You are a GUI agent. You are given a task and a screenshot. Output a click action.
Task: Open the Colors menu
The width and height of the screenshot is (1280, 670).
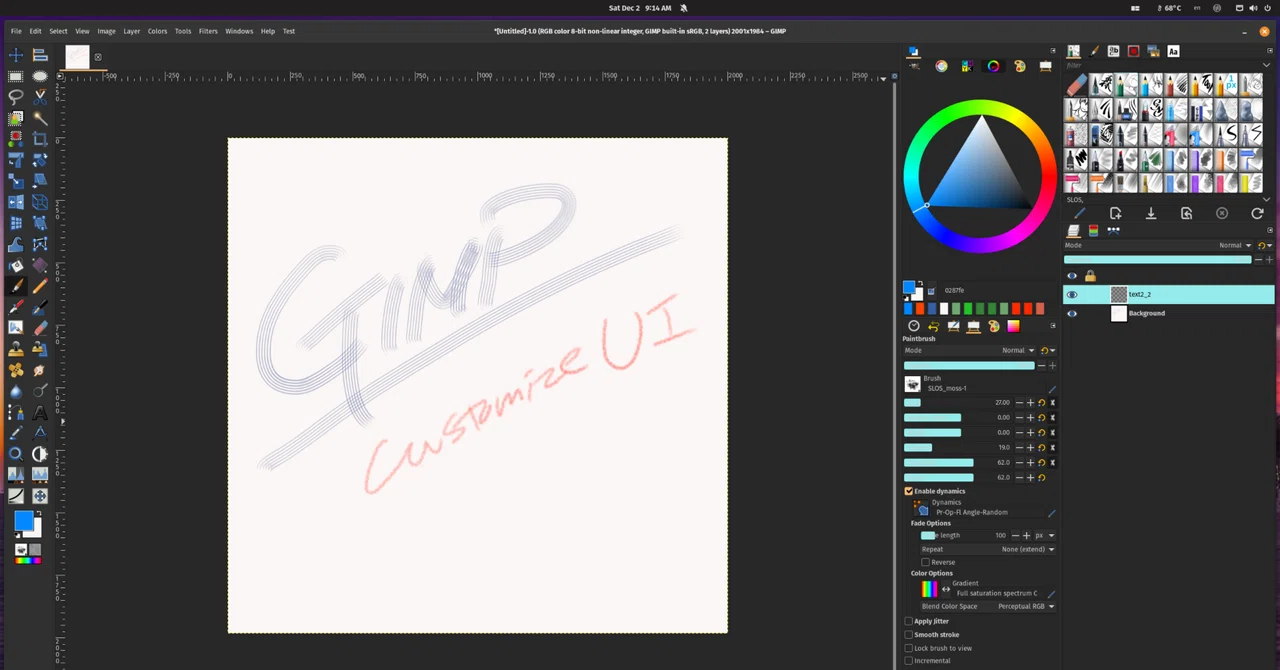pos(157,31)
